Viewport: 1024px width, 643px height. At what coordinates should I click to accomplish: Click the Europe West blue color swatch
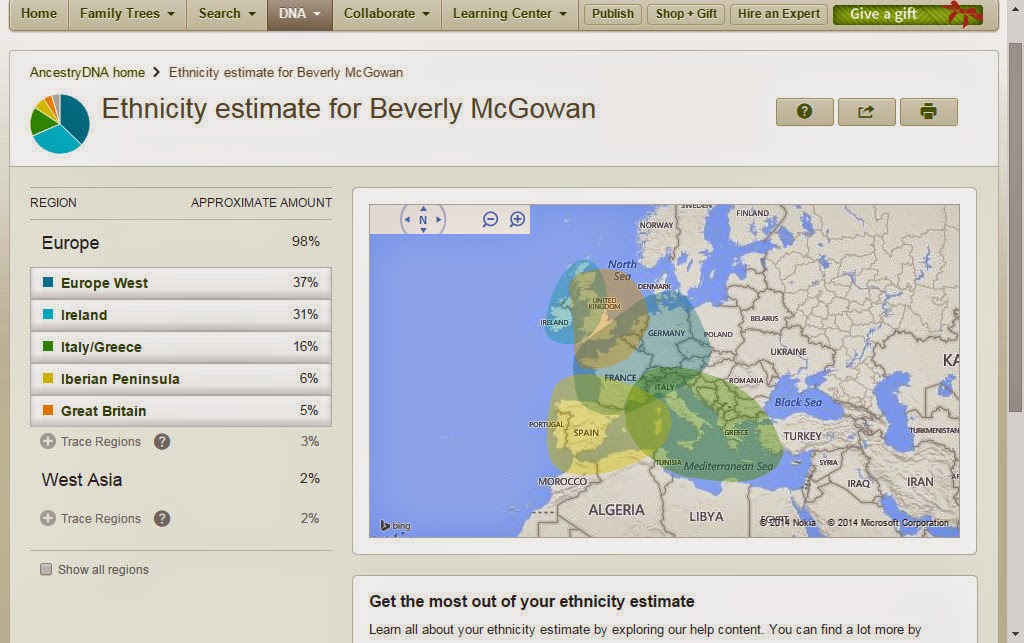pos(48,282)
